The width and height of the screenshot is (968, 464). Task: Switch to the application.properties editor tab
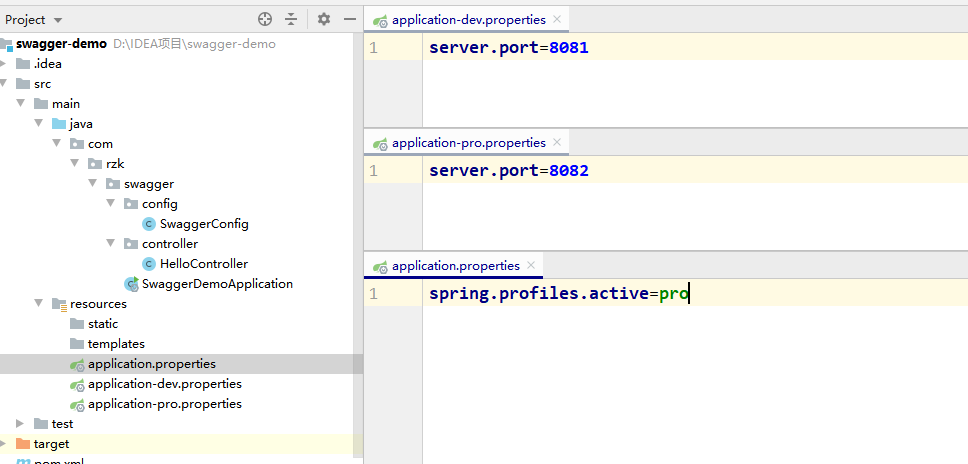[456, 265]
